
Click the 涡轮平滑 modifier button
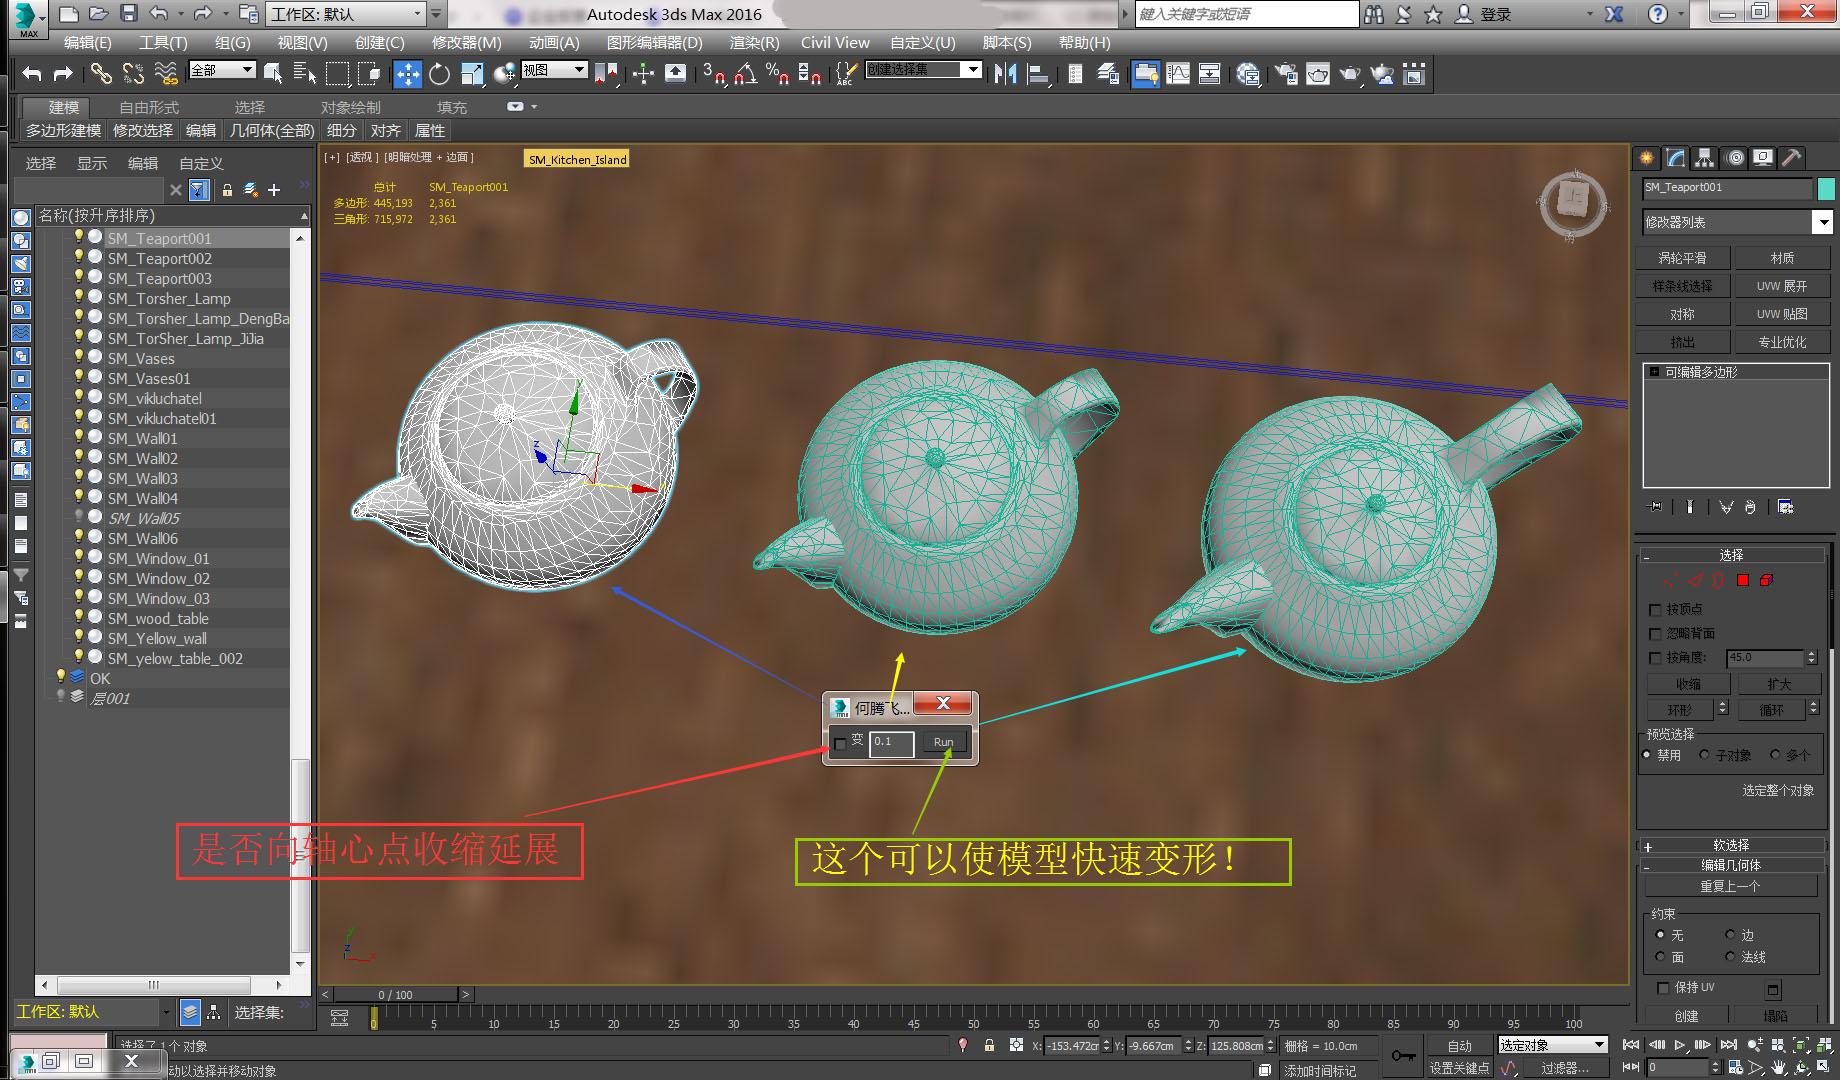click(1683, 258)
